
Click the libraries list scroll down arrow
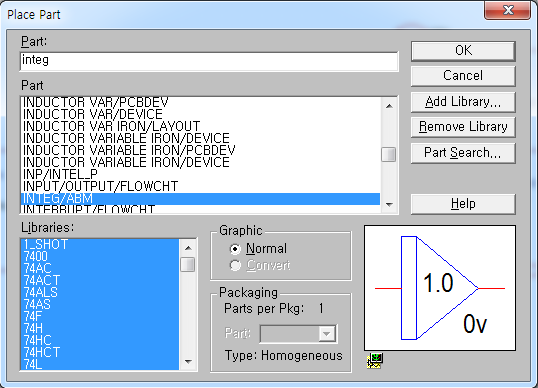point(188,361)
